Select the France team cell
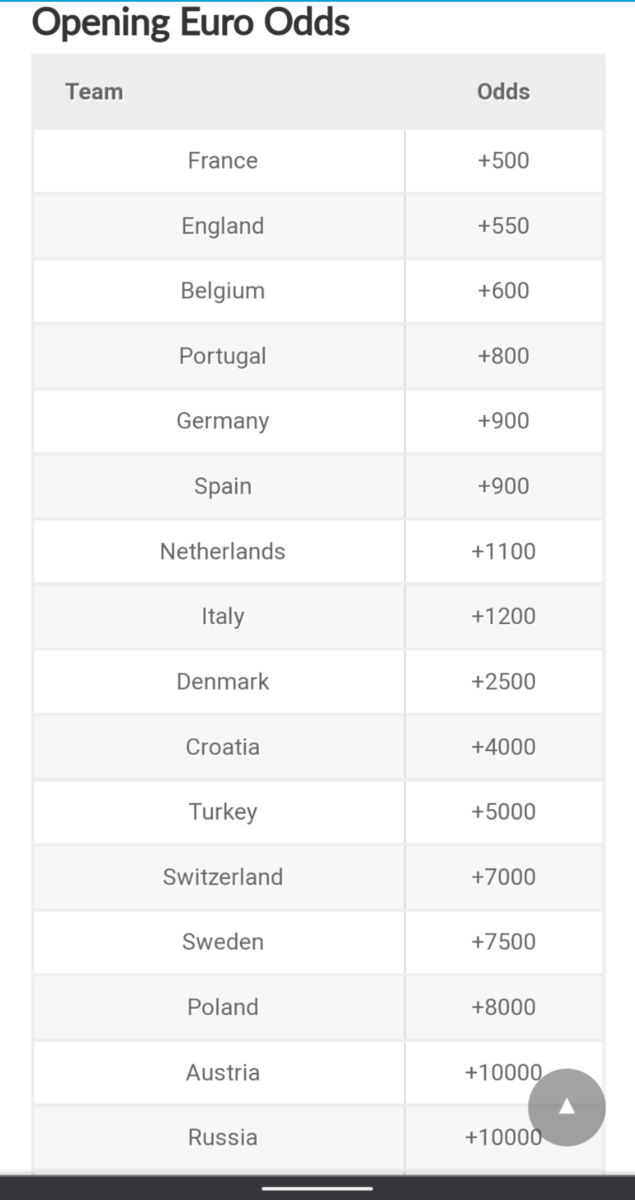 222,161
